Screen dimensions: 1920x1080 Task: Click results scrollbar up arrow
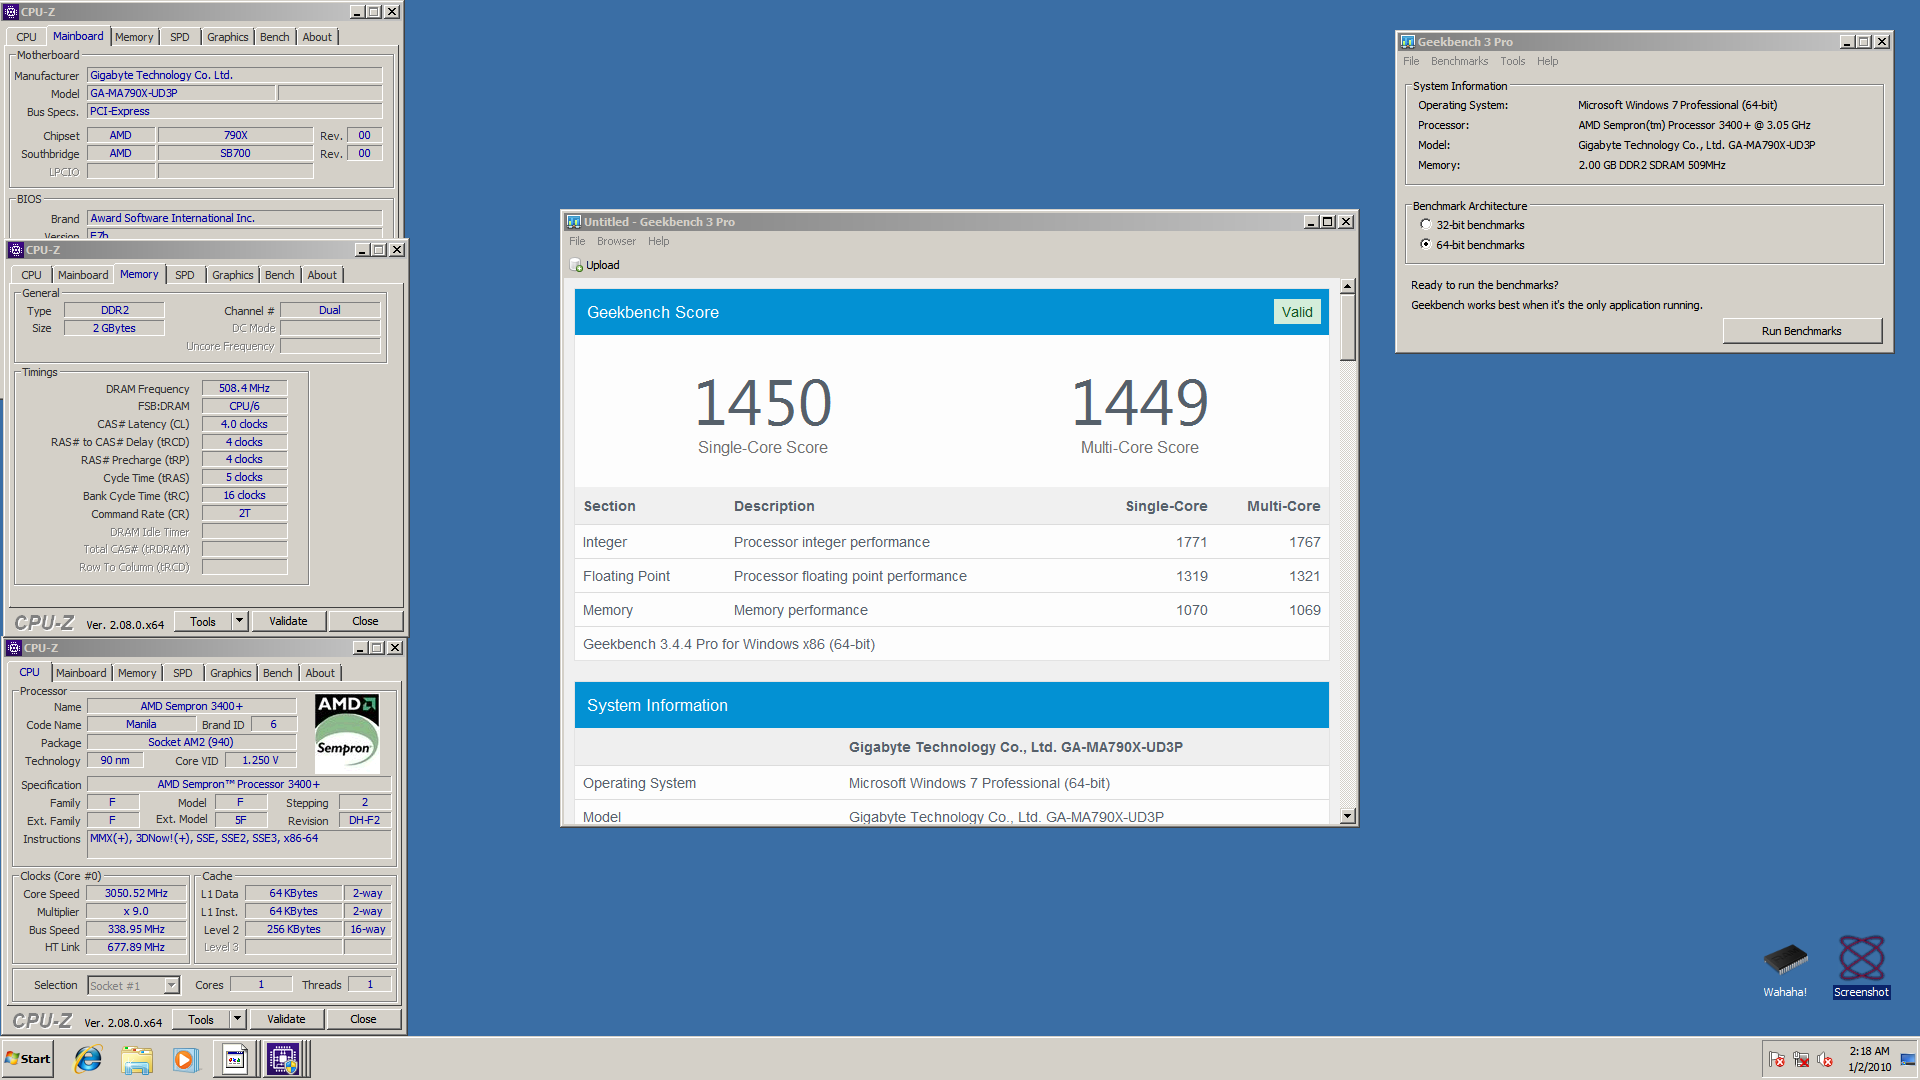point(1347,286)
